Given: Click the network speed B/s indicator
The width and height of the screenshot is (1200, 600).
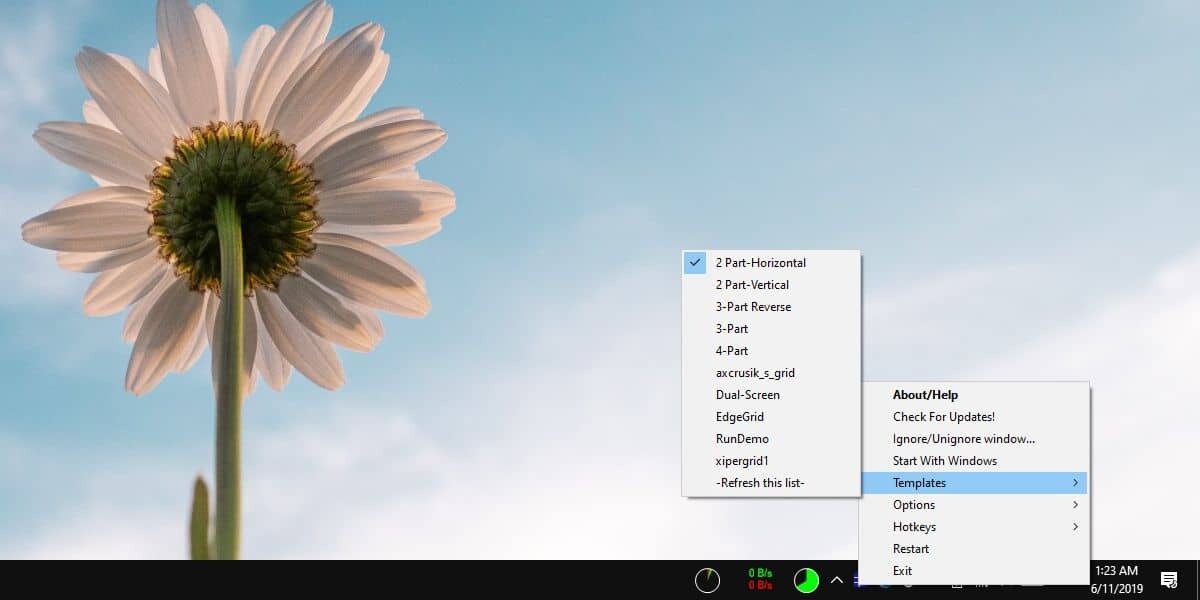Looking at the screenshot, I should tap(760, 579).
